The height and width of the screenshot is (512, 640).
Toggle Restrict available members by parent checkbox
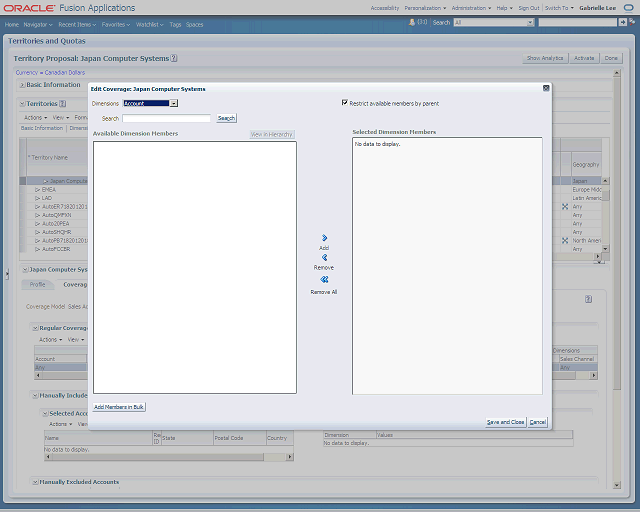point(345,102)
